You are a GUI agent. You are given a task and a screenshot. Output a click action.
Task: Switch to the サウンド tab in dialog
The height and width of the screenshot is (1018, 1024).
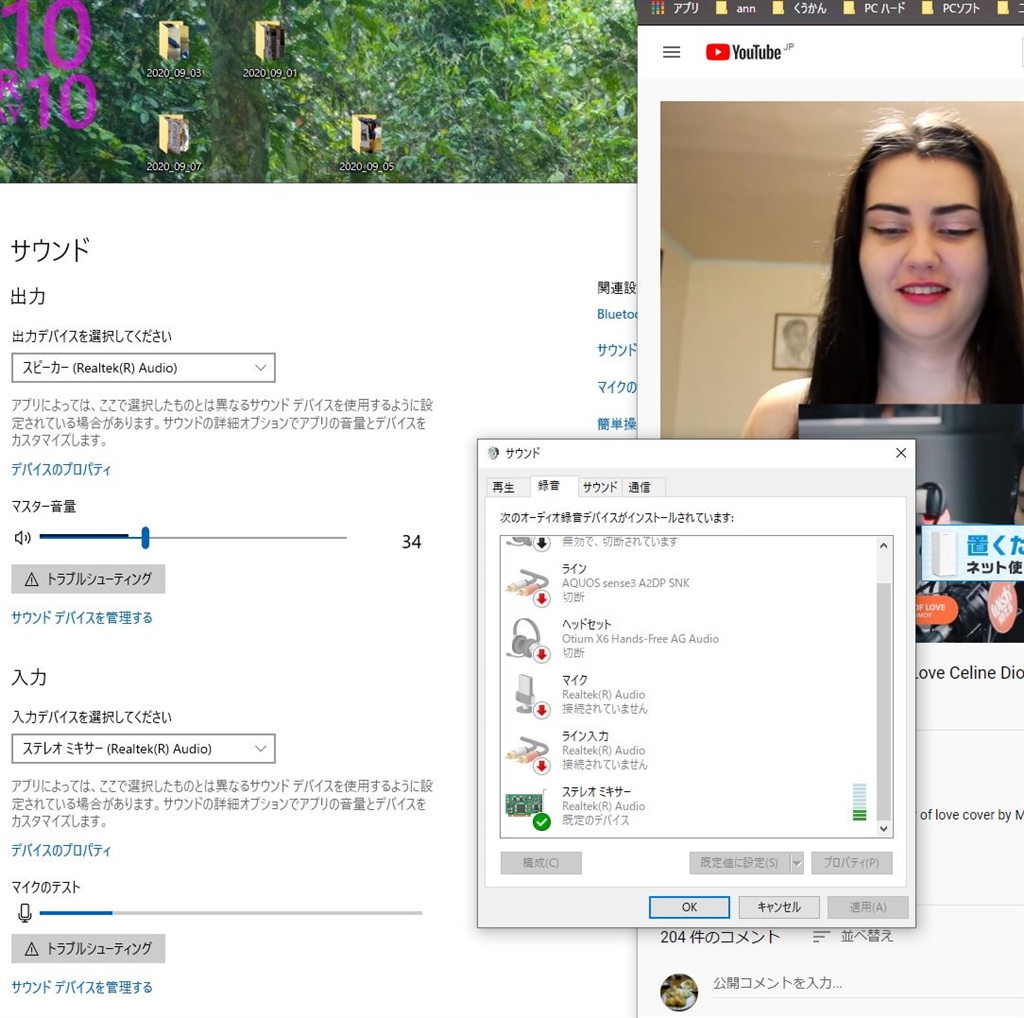[x=600, y=487]
